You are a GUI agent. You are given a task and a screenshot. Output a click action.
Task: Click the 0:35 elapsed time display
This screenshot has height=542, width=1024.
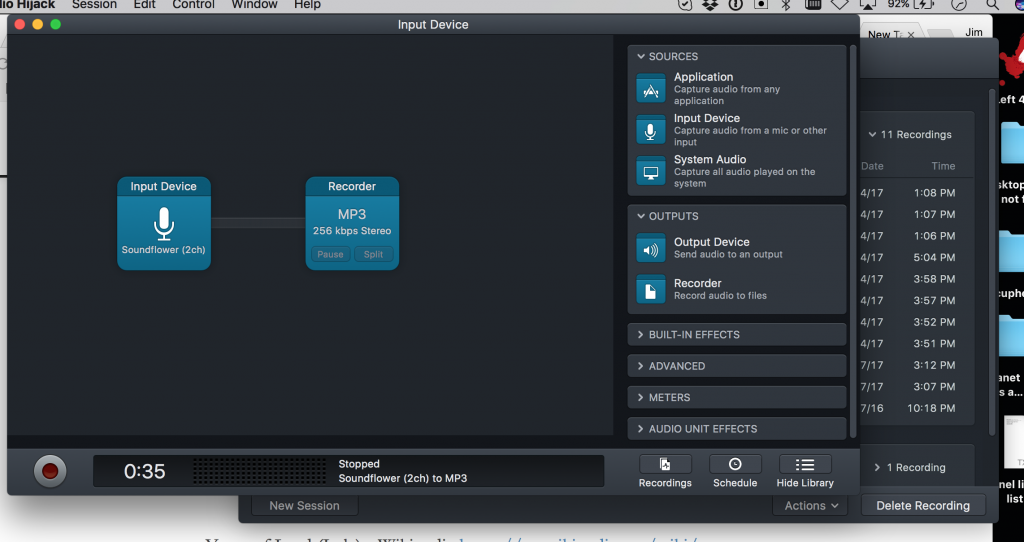click(x=144, y=471)
